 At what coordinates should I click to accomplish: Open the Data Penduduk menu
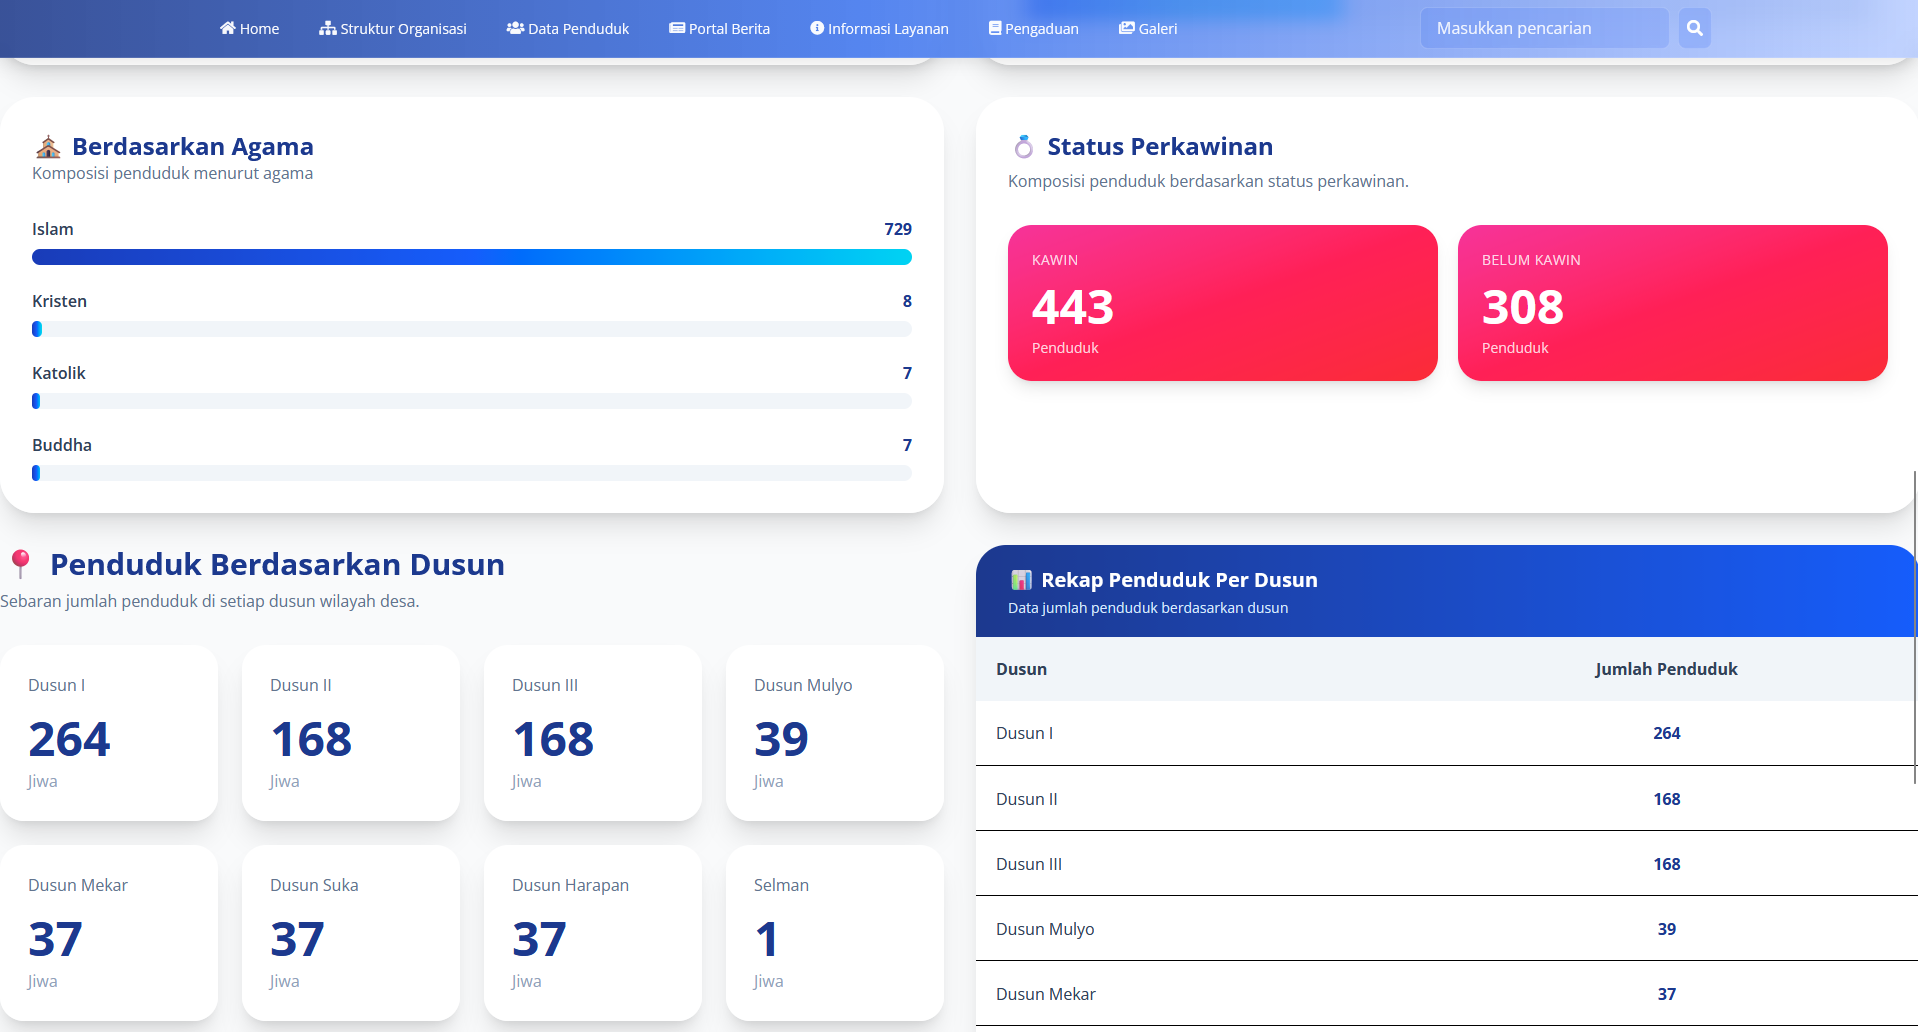(x=568, y=28)
